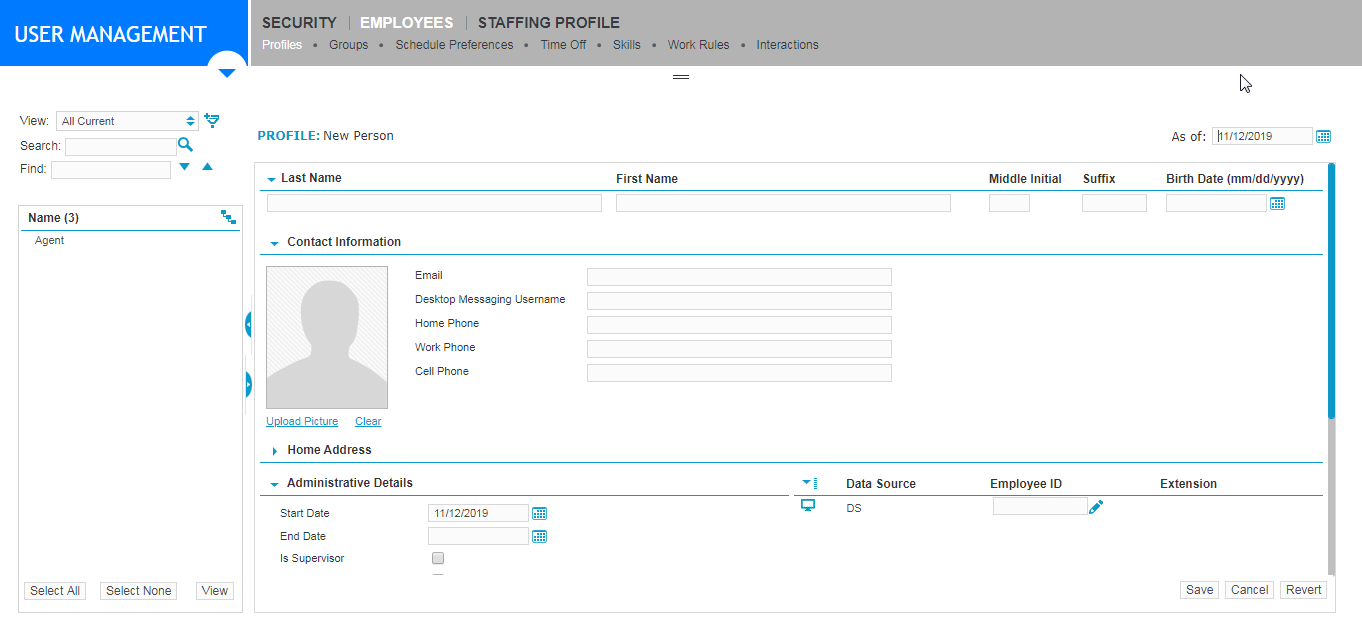Collapse the Contact Information section
1362x620 pixels.
point(274,243)
